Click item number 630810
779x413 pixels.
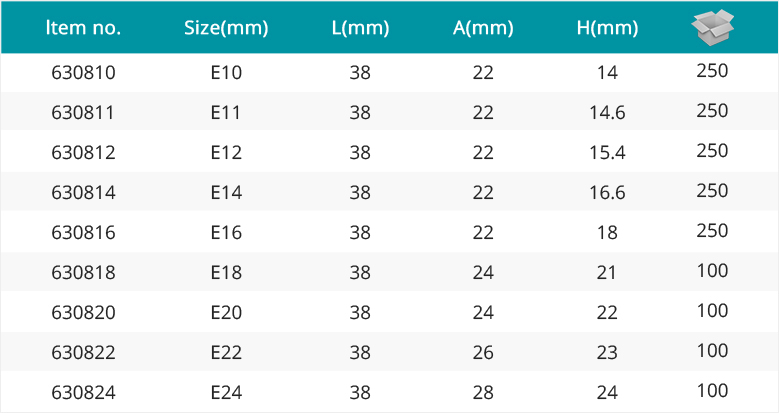[83, 73]
